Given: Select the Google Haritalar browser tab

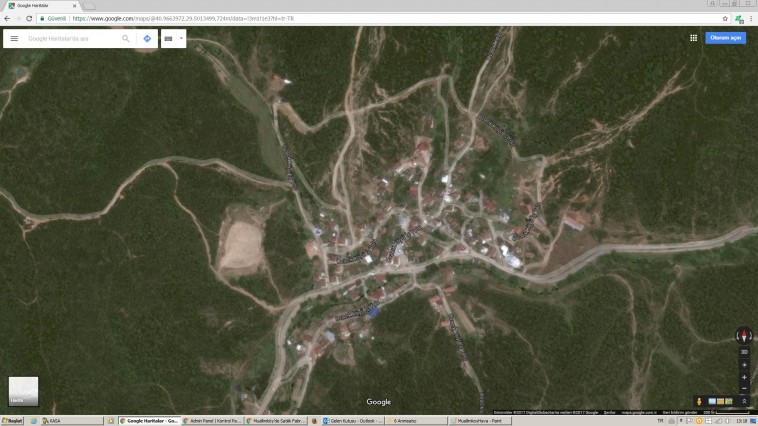Looking at the screenshot, I should point(40,6).
